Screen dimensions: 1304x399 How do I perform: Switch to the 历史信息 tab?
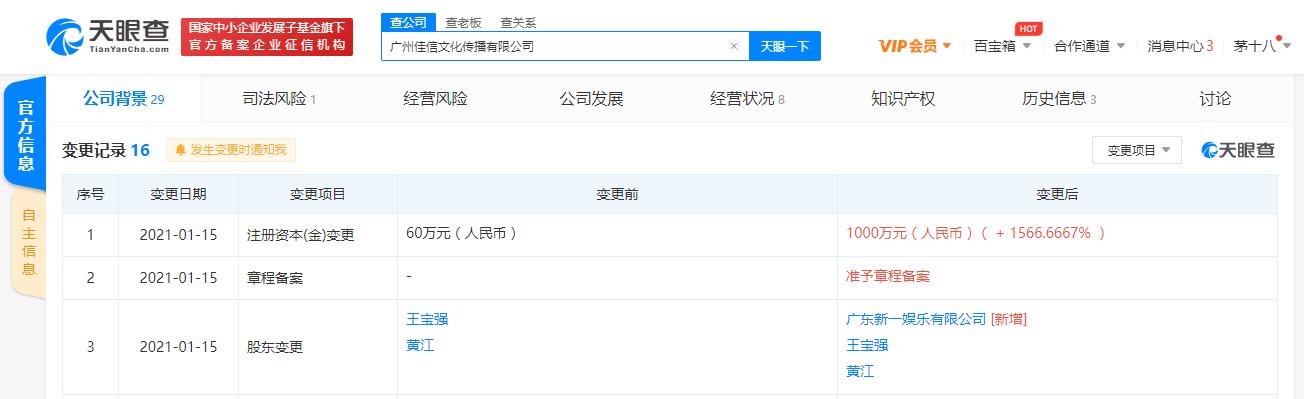click(1059, 98)
